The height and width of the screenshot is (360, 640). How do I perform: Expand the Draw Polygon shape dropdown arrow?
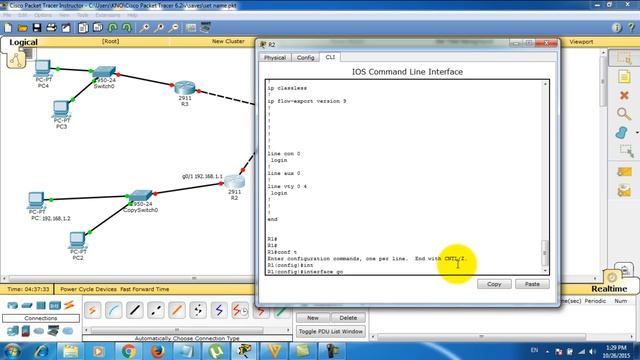tap(637, 133)
